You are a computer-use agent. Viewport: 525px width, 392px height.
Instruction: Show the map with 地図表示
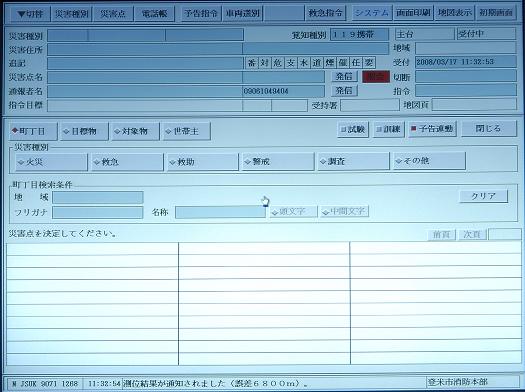point(454,13)
